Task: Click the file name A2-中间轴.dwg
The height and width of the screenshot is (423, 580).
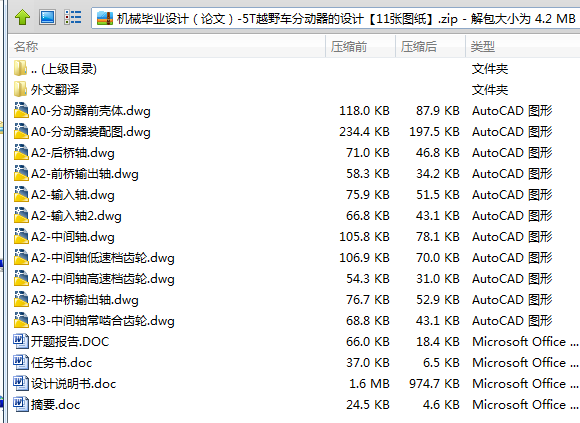Action: pyautogui.click(x=73, y=237)
